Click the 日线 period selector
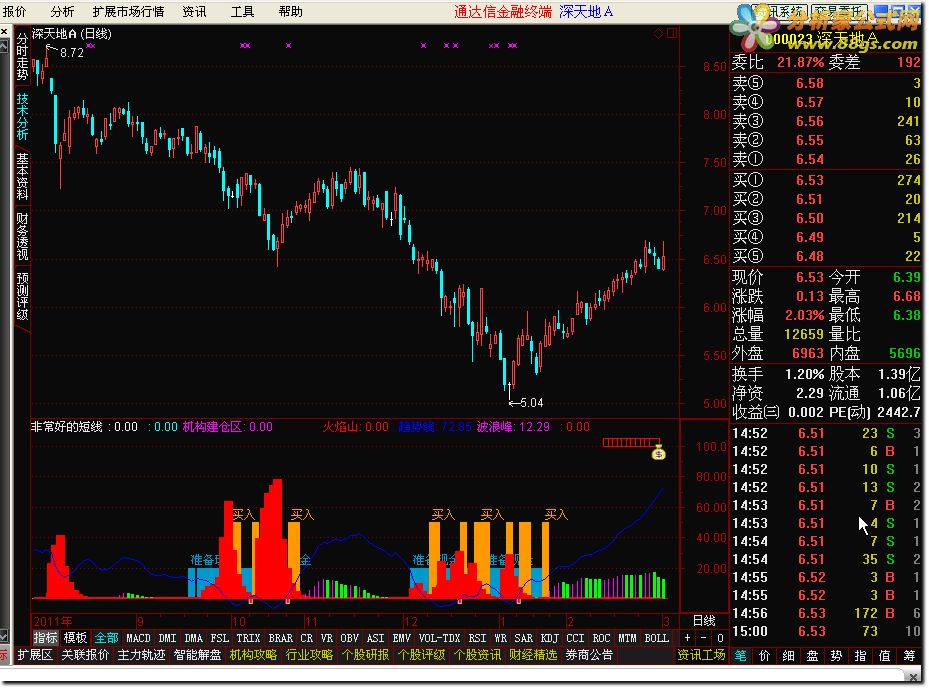Viewport: 929px width, 688px height. click(704, 620)
